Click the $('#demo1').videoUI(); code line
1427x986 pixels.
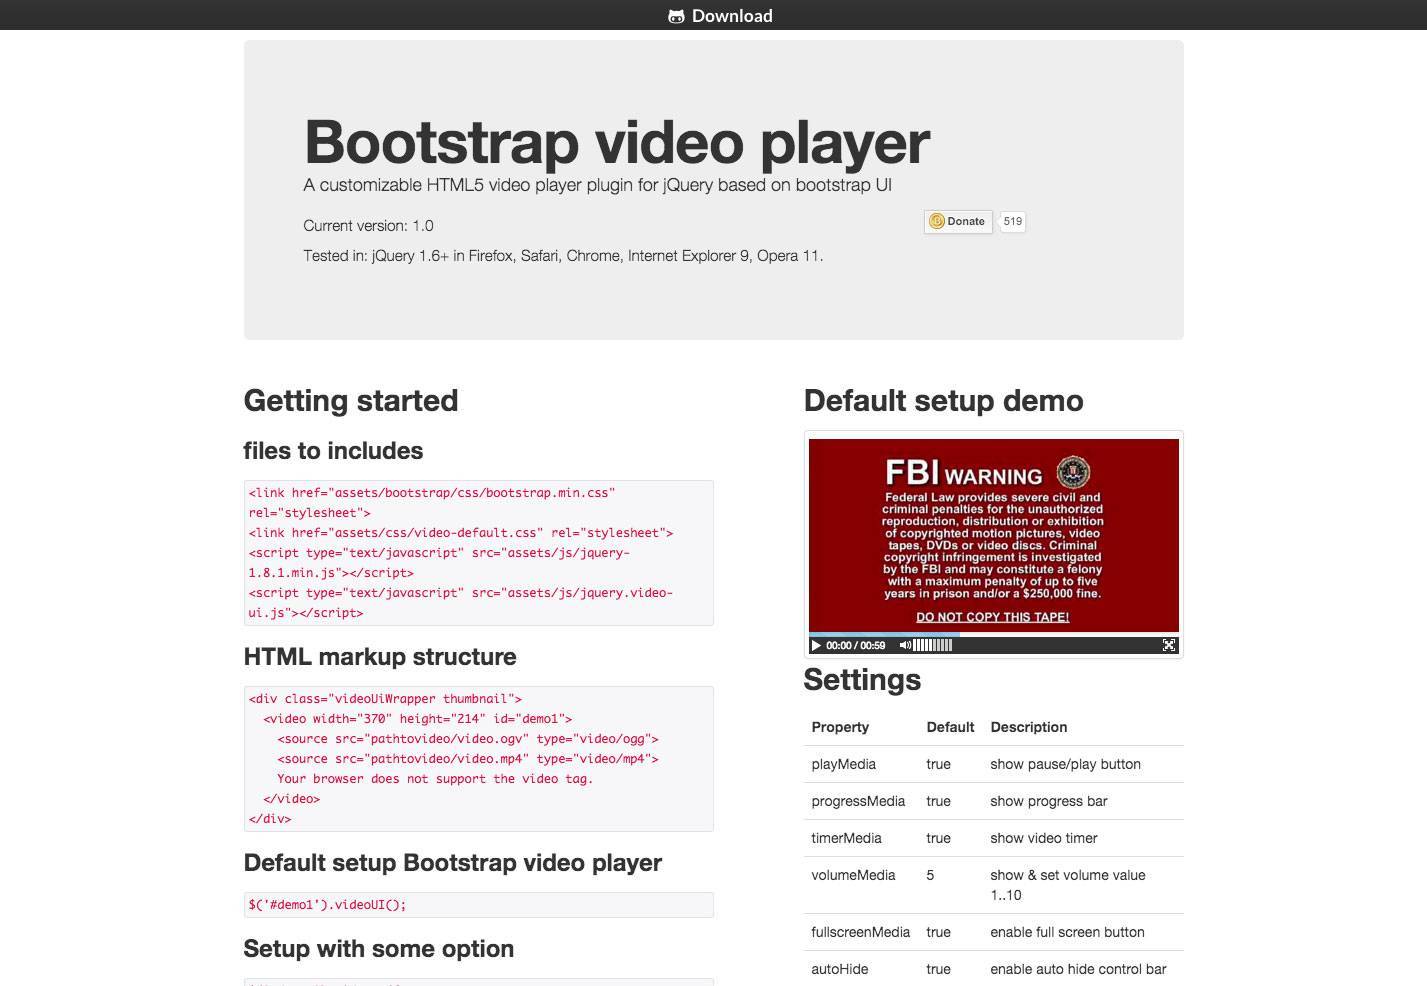point(328,905)
